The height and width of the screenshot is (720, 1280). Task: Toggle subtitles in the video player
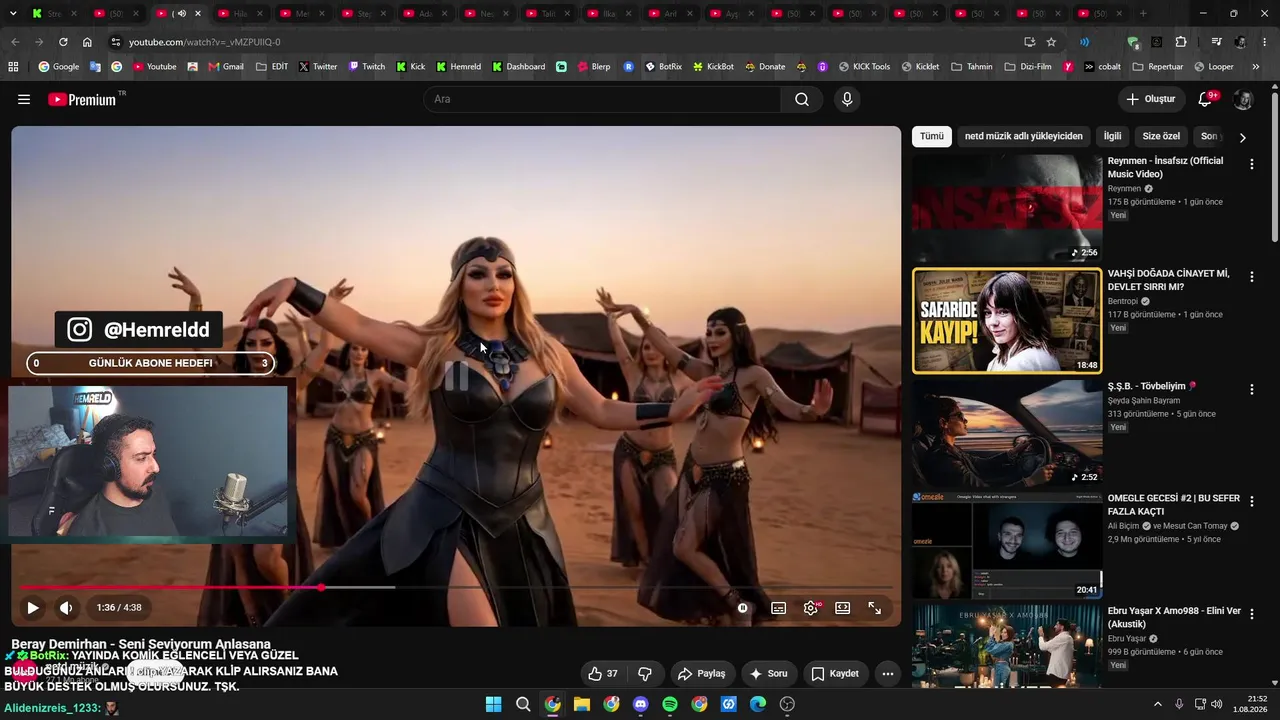click(x=779, y=608)
